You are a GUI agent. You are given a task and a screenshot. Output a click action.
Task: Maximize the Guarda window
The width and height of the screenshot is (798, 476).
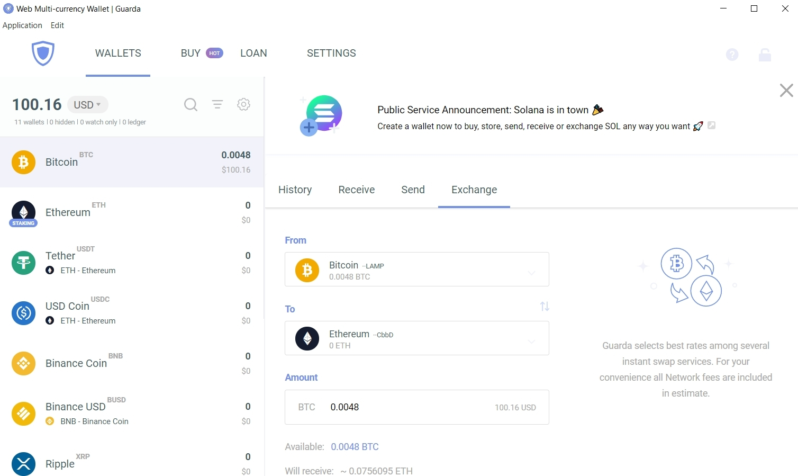pyautogui.click(x=754, y=9)
